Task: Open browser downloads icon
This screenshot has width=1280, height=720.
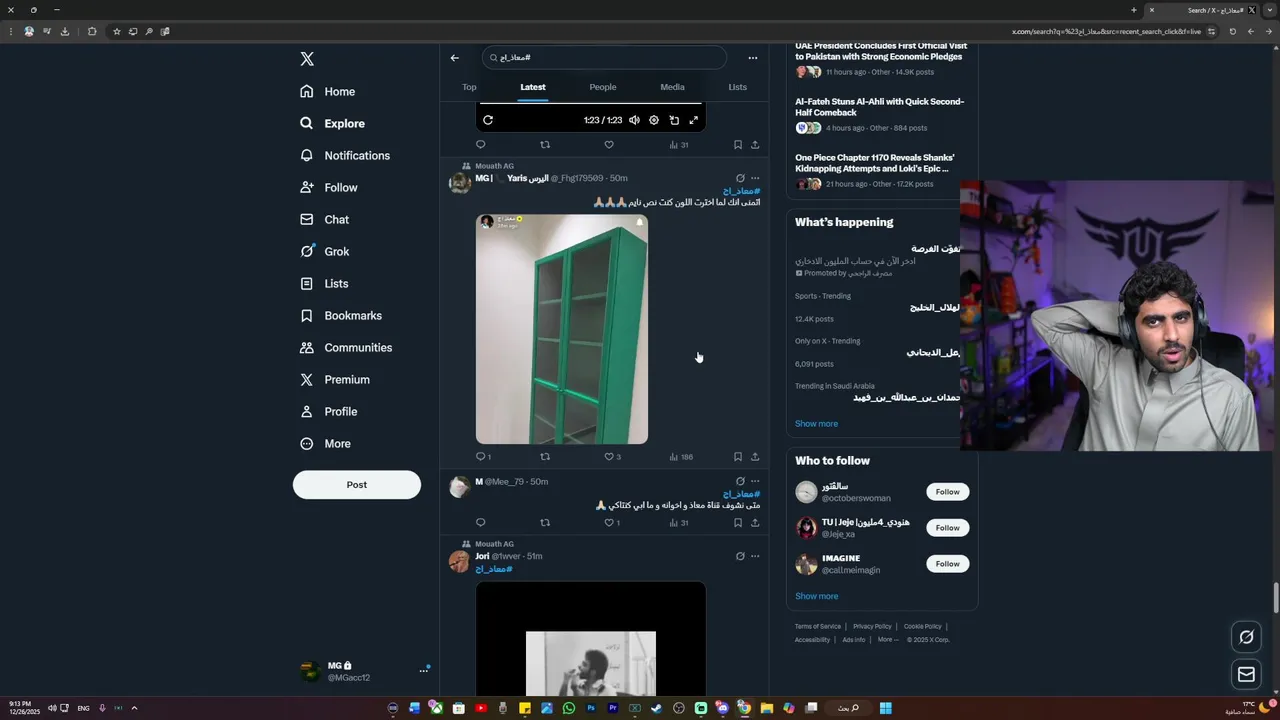Action: click(x=65, y=32)
